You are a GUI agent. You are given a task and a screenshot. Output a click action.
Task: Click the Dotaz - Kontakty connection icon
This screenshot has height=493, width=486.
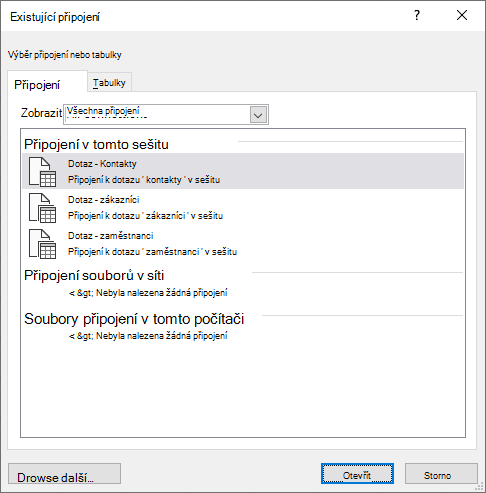(x=42, y=172)
